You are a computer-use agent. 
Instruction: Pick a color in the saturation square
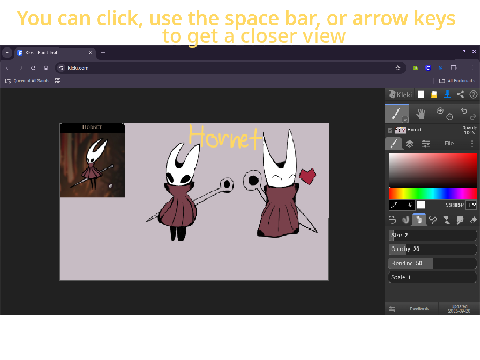coord(433,170)
